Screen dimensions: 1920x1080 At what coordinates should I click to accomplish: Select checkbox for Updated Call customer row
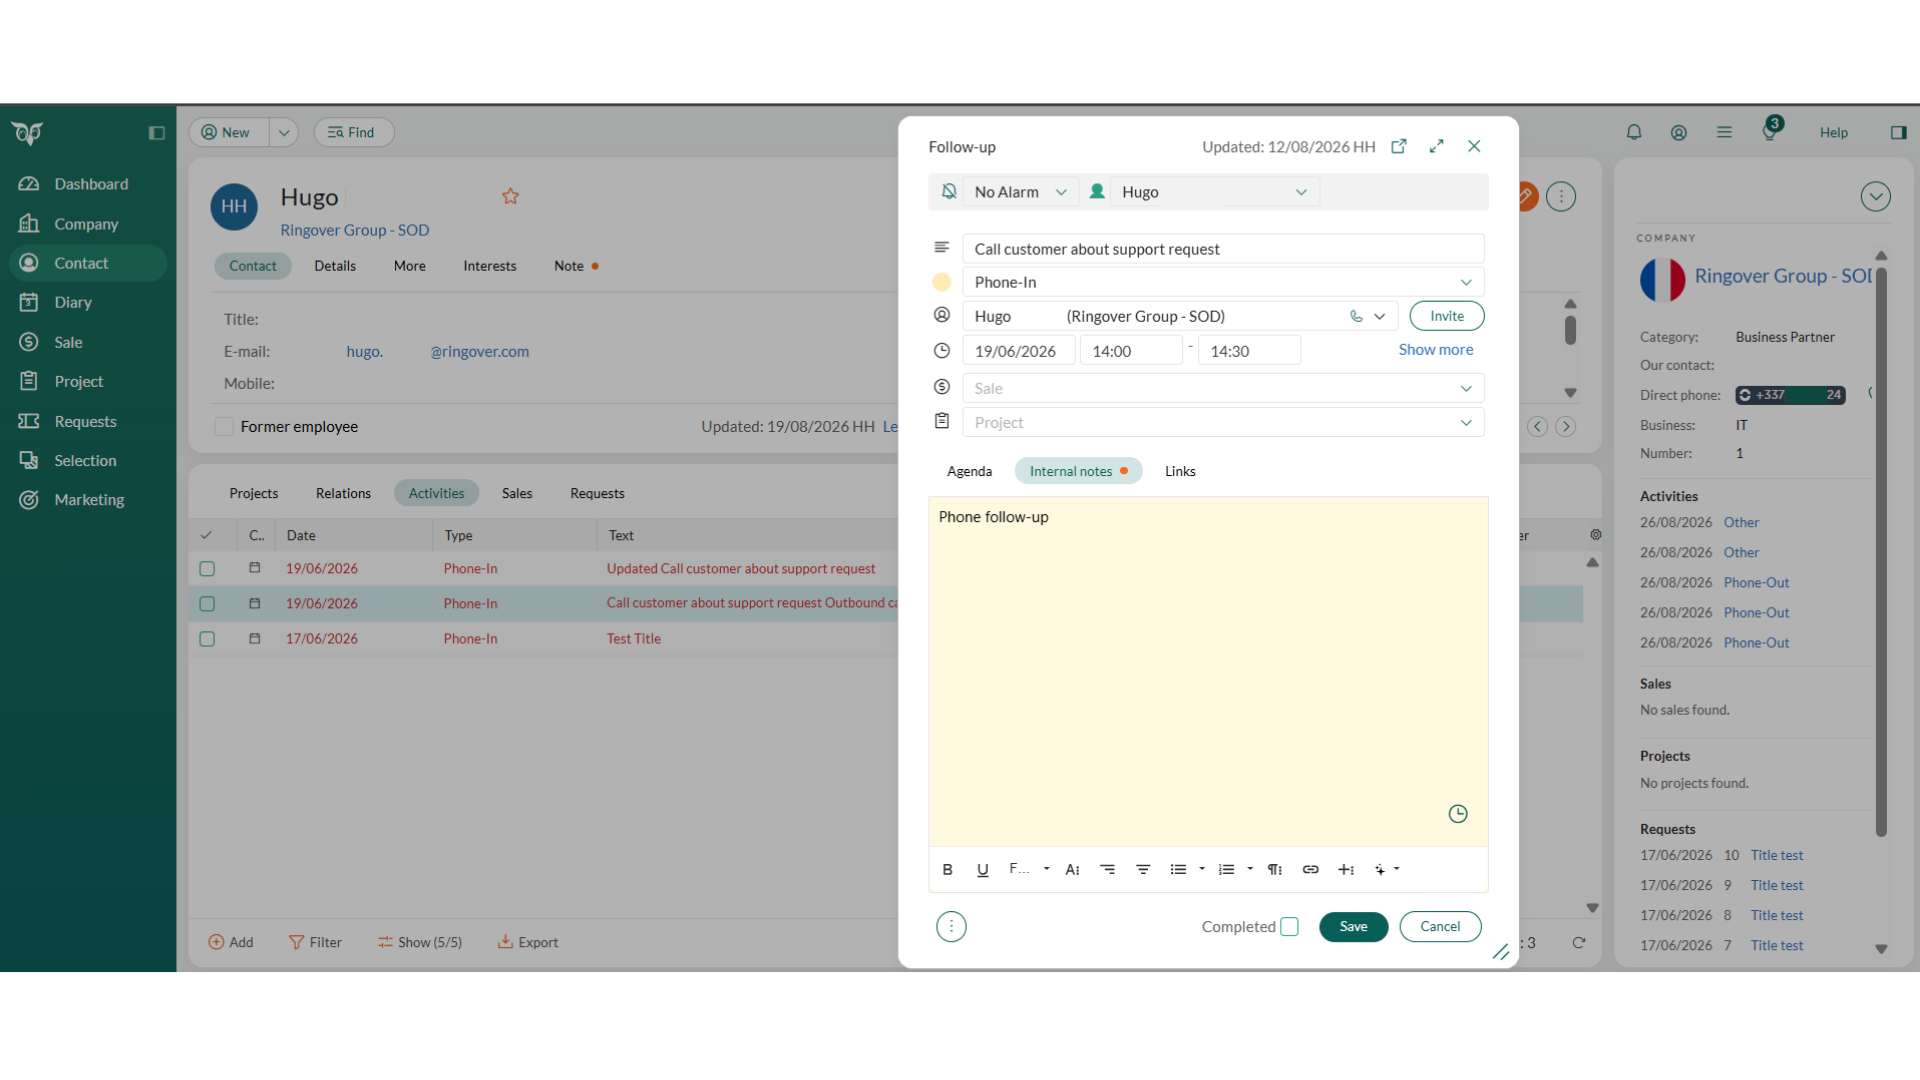[x=207, y=569]
